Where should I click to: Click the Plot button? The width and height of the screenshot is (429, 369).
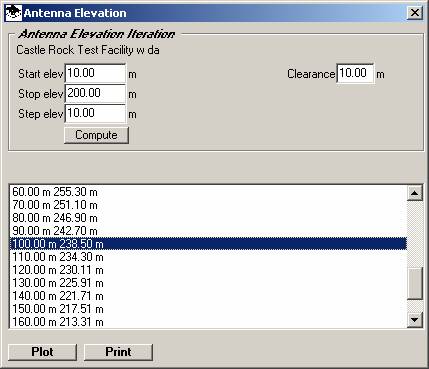tap(42, 352)
